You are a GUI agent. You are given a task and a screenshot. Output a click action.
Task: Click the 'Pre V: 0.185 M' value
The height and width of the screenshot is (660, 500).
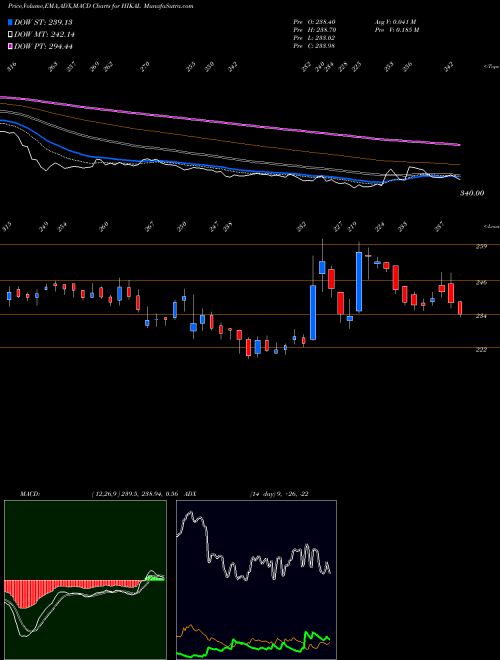(396, 30)
